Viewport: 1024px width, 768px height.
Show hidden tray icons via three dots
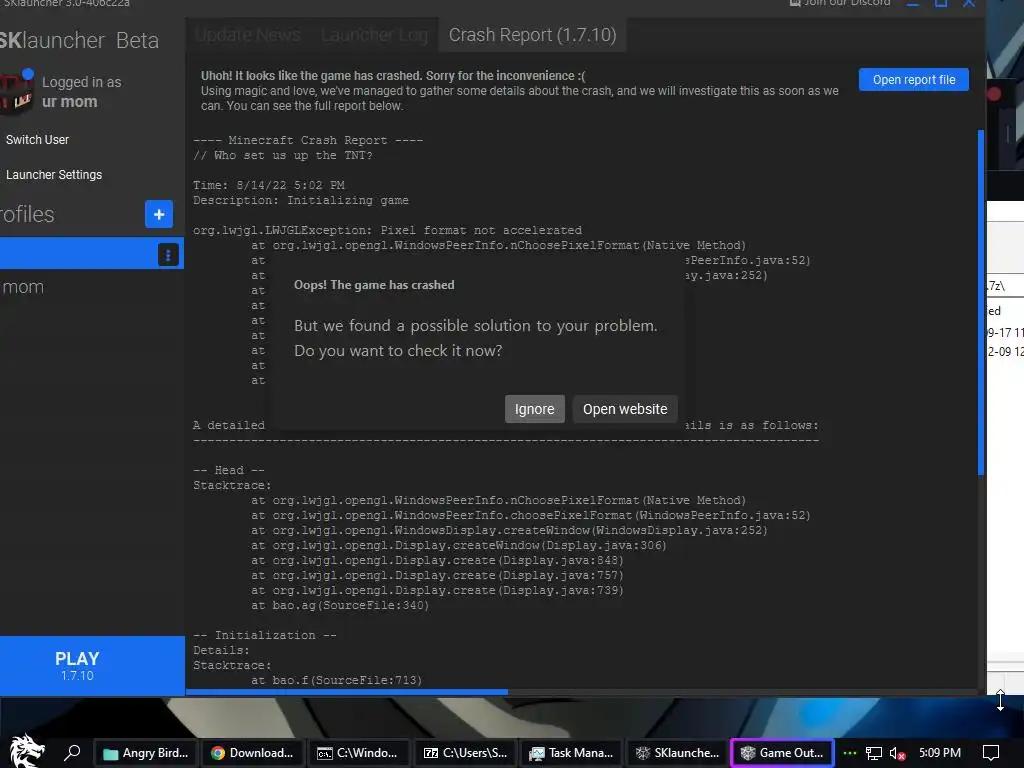click(x=850, y=753)
